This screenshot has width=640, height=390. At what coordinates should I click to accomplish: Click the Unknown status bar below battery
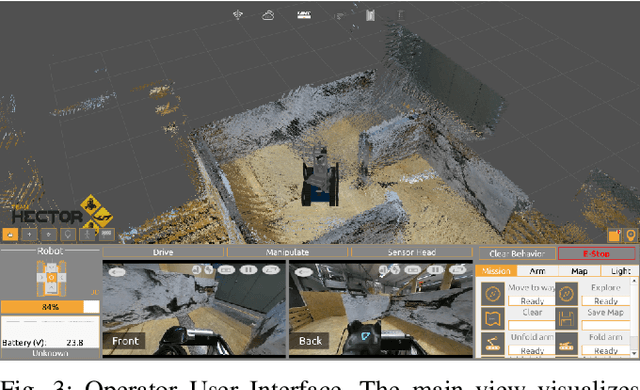click(x=50, y=353)
